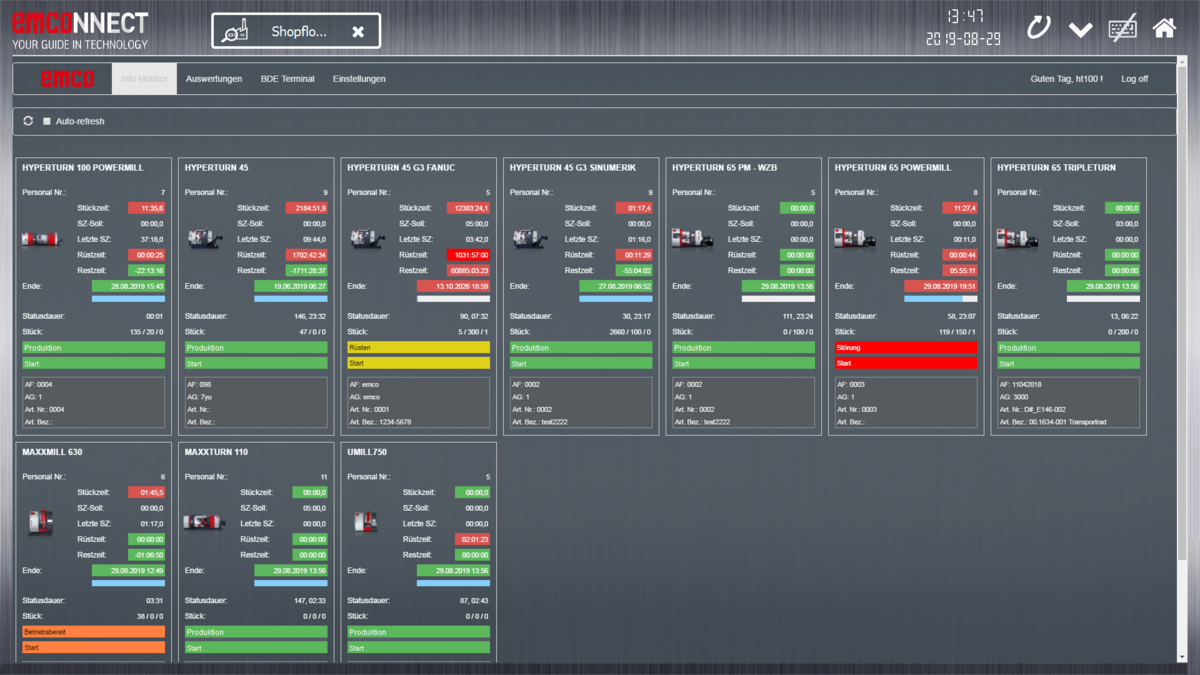This screenshot has width=1200, height=675.
Task: Click the Shopfloor app icon in tab
Action: (x=236, y=31)
